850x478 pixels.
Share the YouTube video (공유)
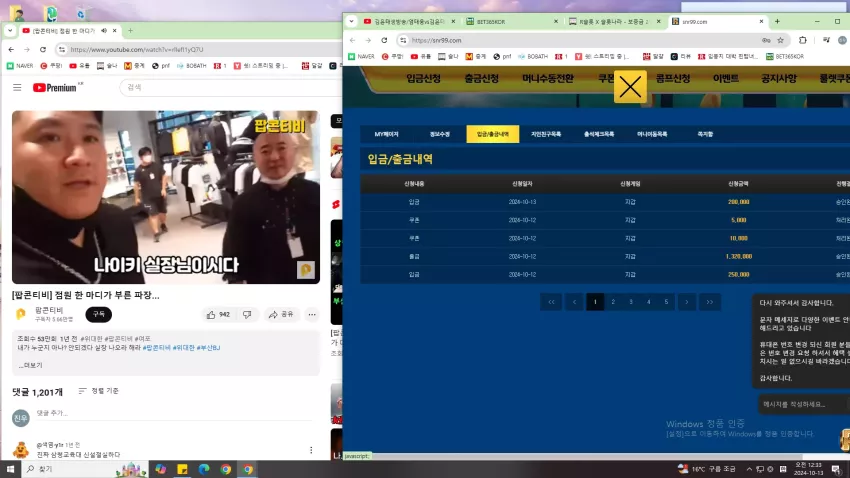[x=281, y=314]
